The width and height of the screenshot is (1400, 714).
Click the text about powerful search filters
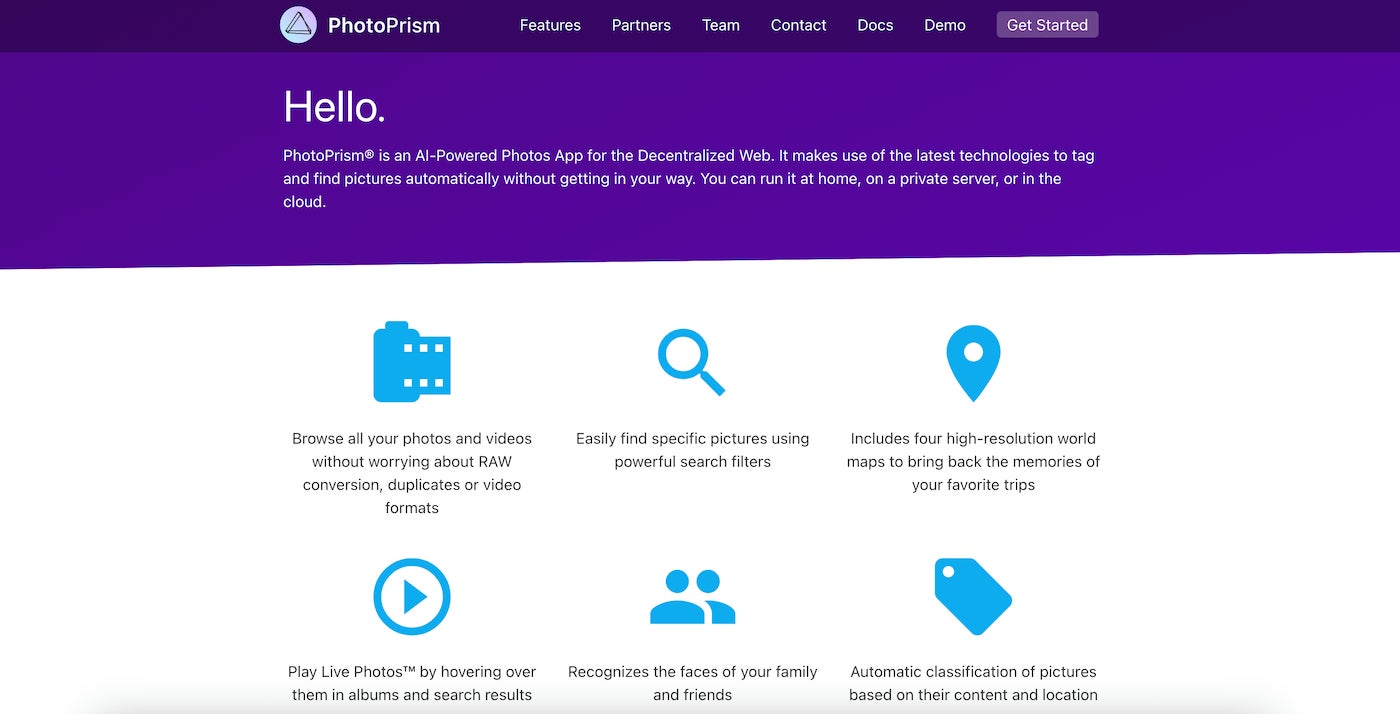pyautogui.click(x=692, y=450)
